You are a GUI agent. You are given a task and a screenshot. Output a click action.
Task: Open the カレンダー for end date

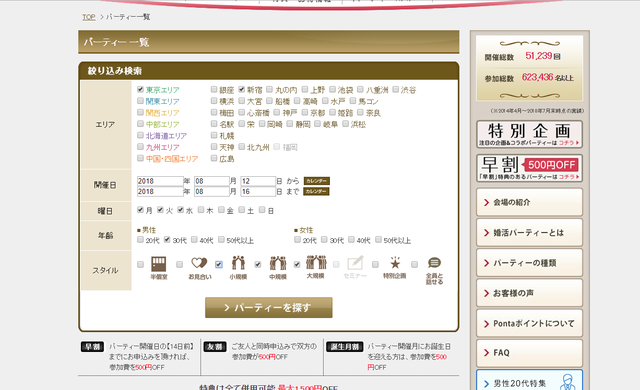tap(316, 191)
